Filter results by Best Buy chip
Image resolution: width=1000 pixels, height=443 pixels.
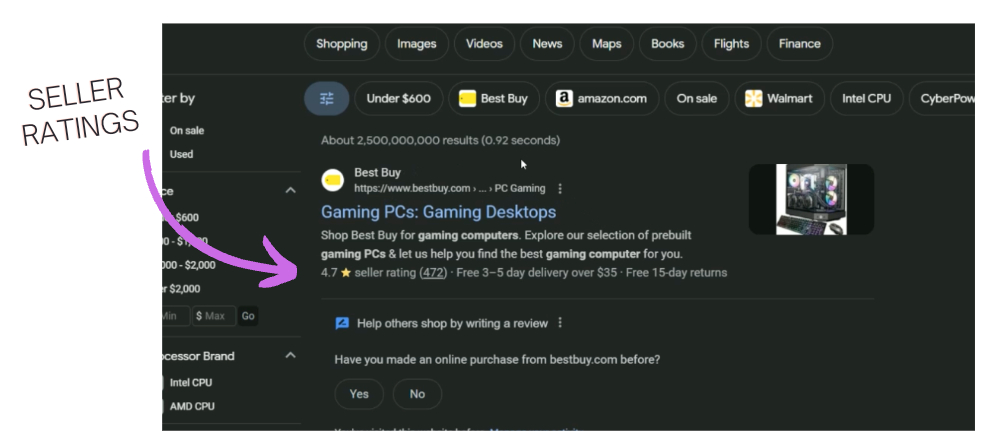494,99
